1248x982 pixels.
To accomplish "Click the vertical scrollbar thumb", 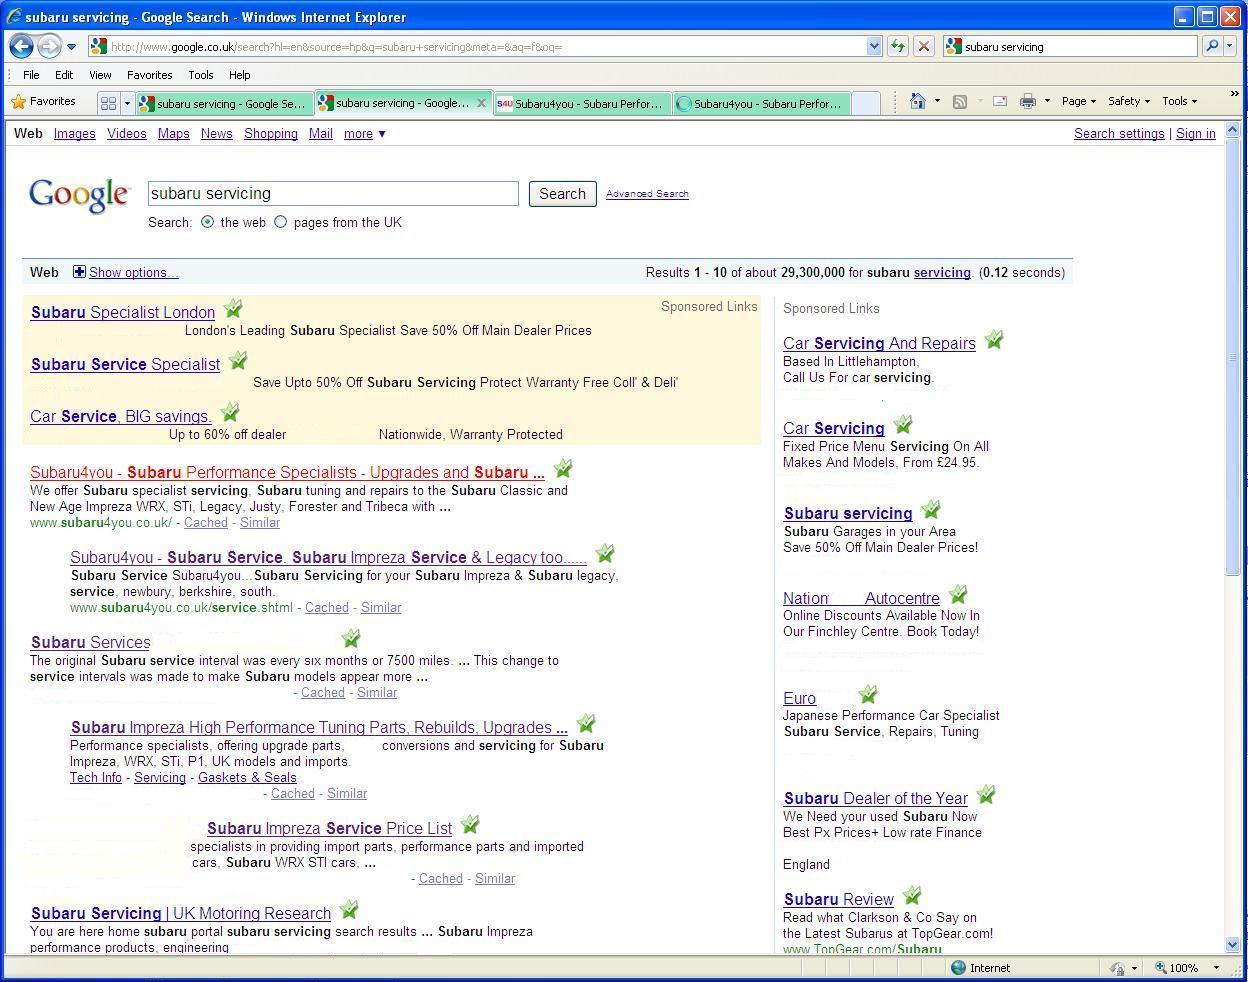I will (1231, 356).
